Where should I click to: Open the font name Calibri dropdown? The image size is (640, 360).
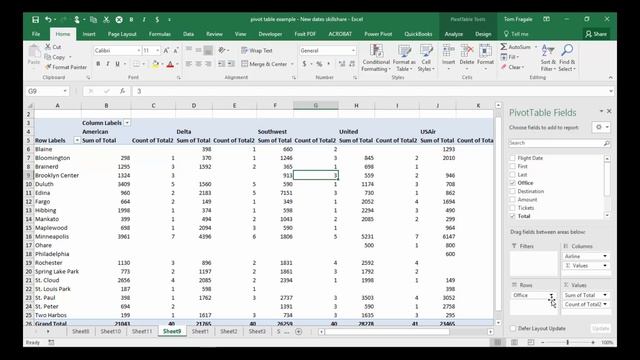click(138, 51)
